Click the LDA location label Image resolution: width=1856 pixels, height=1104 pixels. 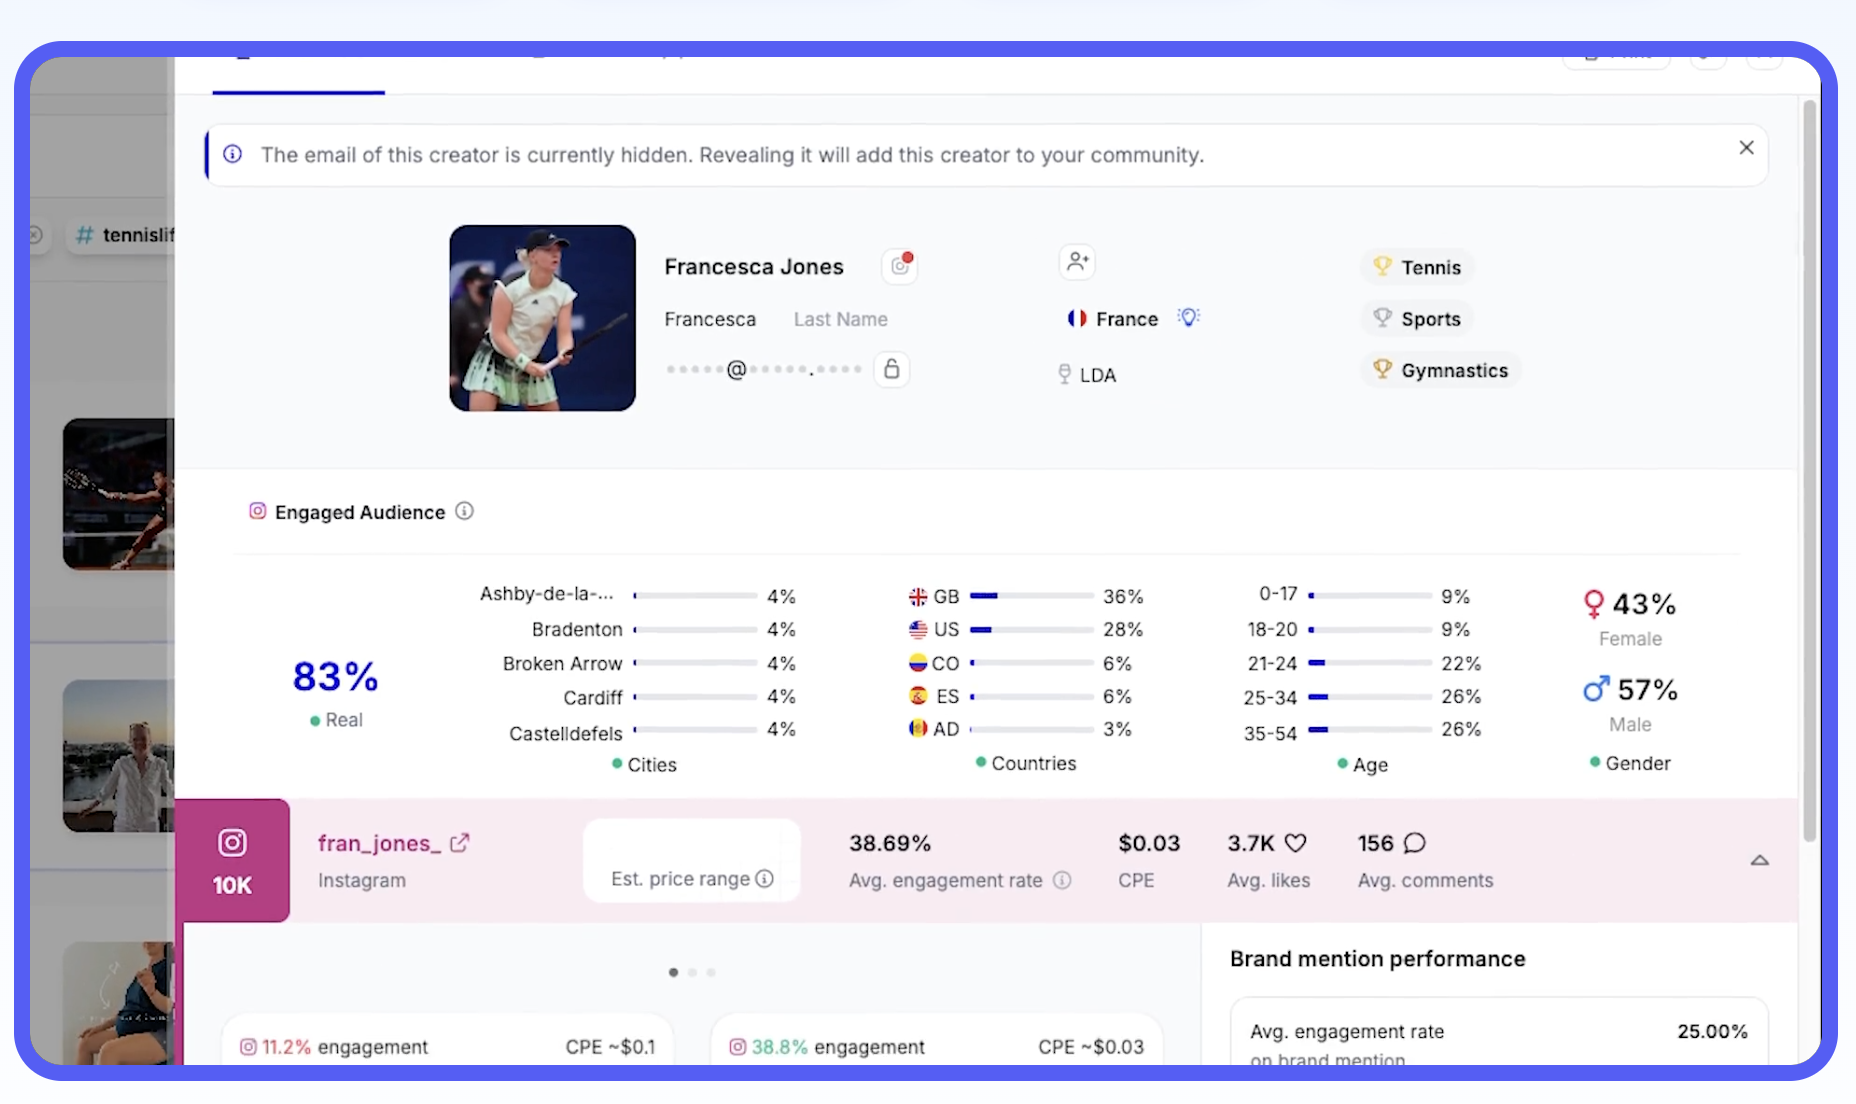tap(1097, 375)
